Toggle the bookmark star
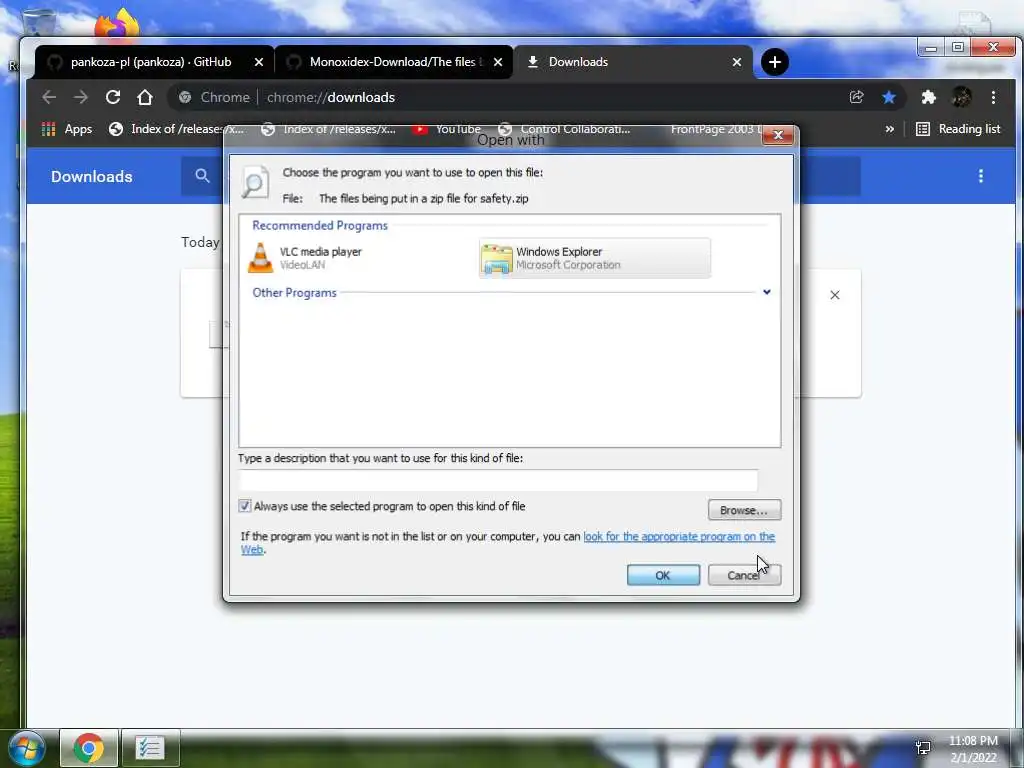The height and width of the screenshot is (768, 1024). tap(889, 97)
